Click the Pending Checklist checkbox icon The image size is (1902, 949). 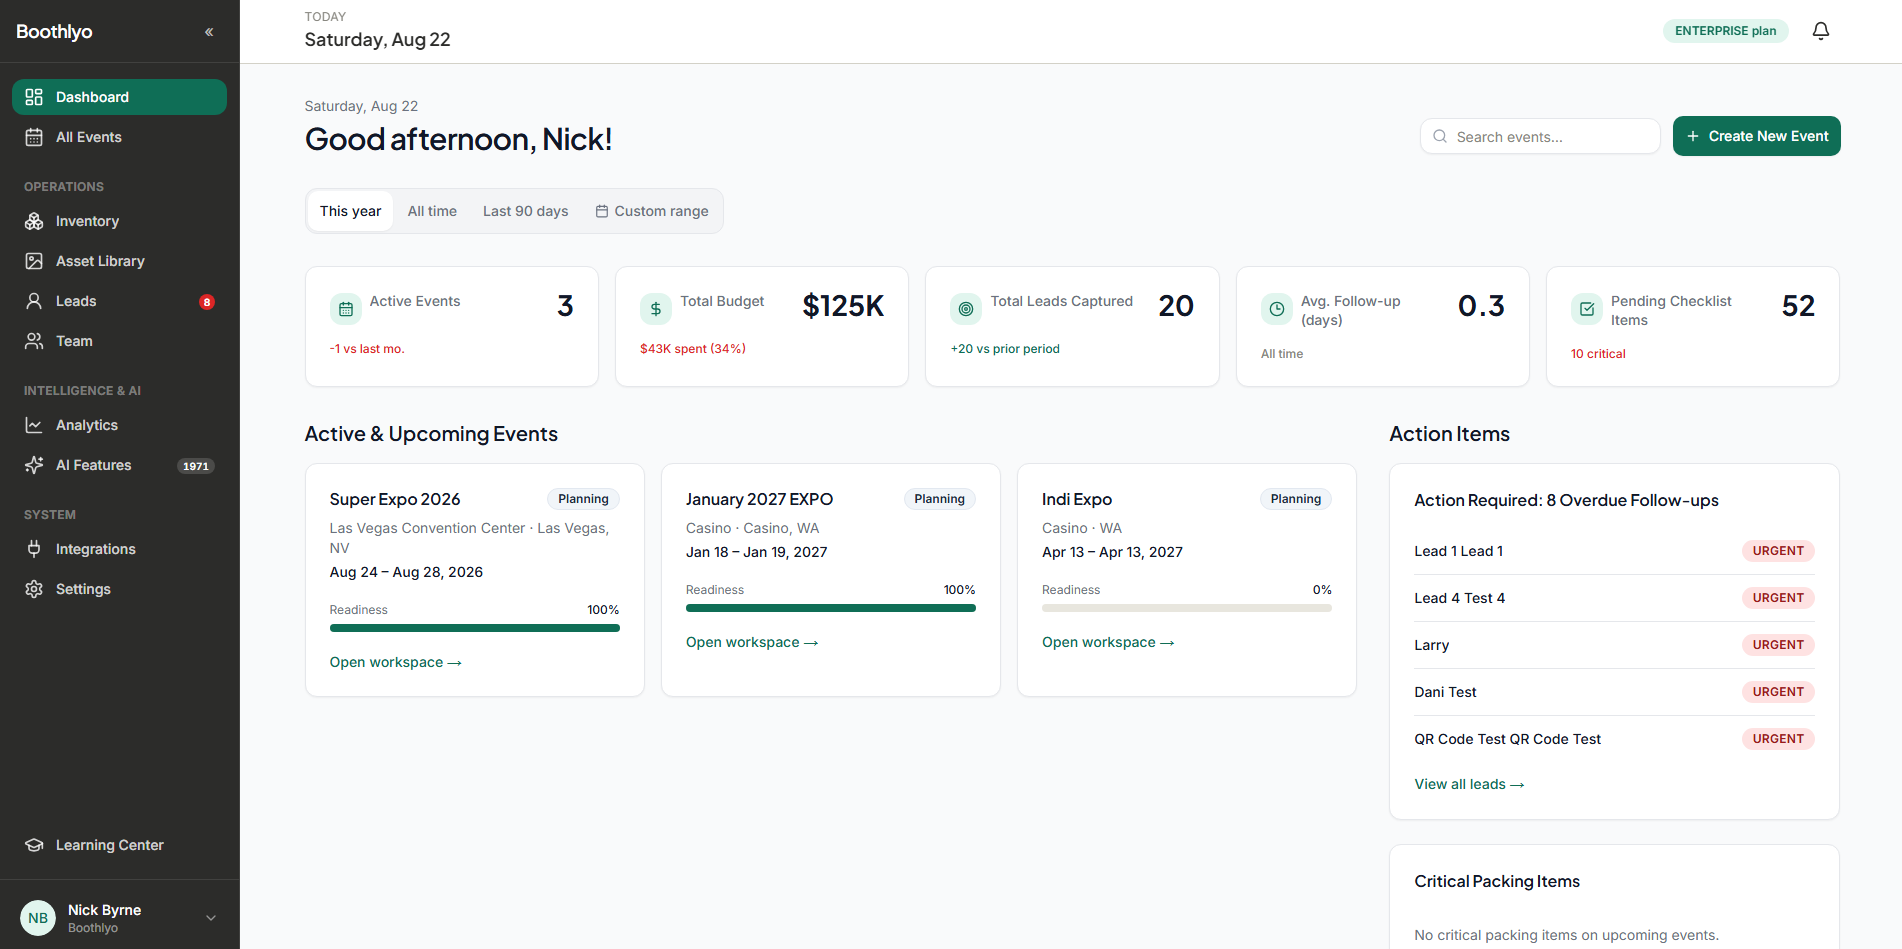tap(1587, 309)
